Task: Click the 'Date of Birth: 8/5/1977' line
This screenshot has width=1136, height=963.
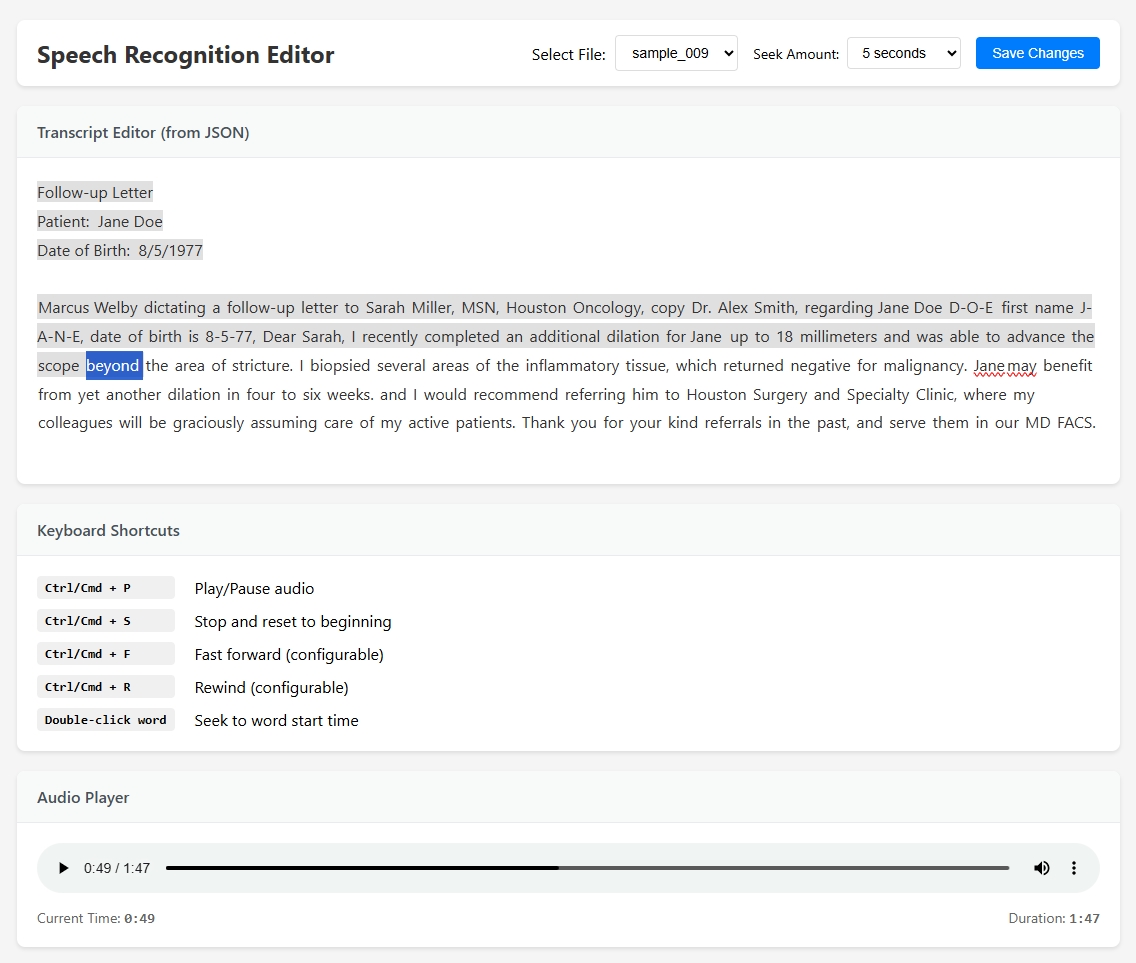Action: (120, 251)
